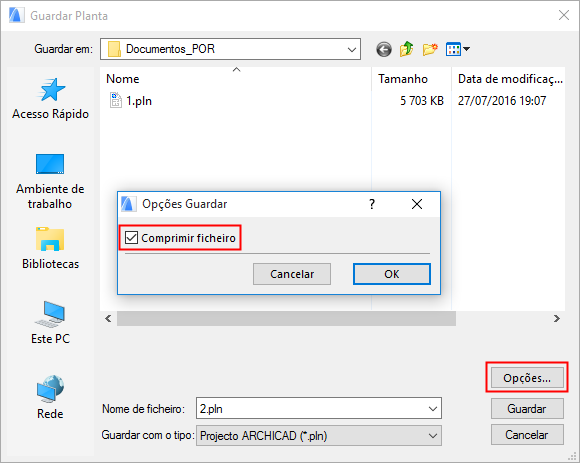Expand Guardar com o tipo dropdown
Viewport: 580px width, 463px height.
[432, 436]
